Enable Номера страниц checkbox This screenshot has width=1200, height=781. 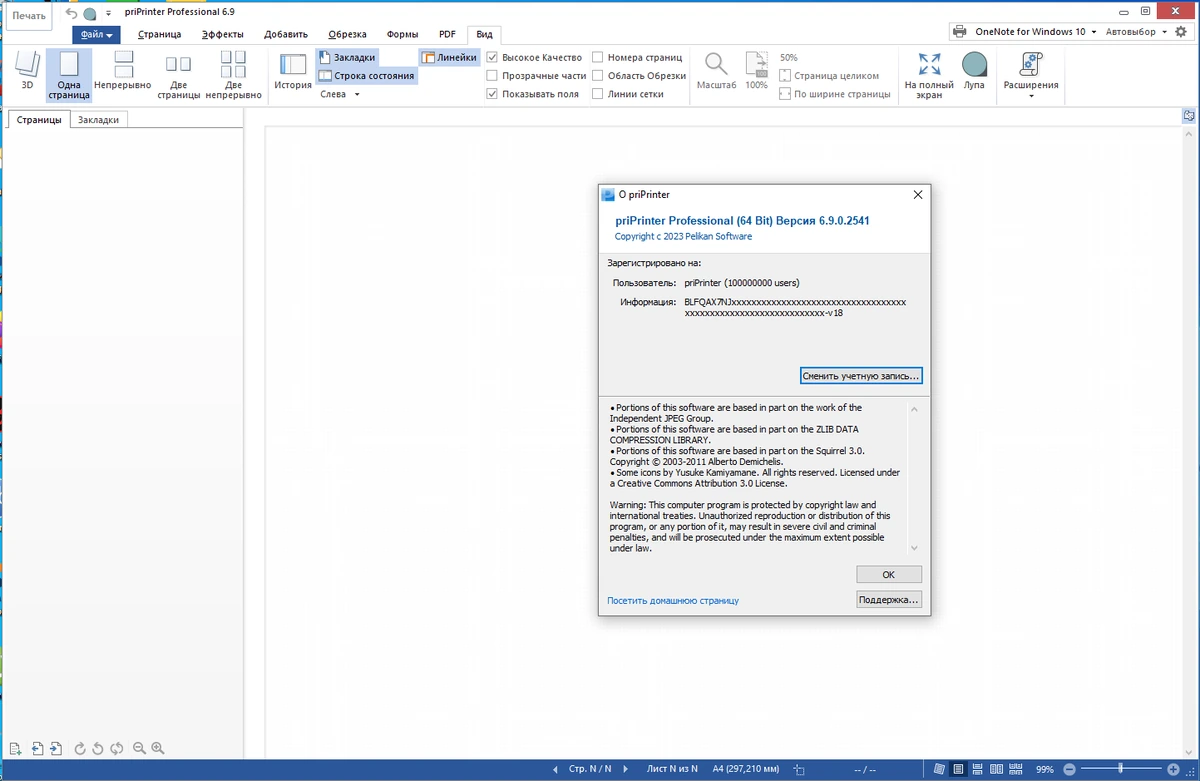[x=598, y=58]
